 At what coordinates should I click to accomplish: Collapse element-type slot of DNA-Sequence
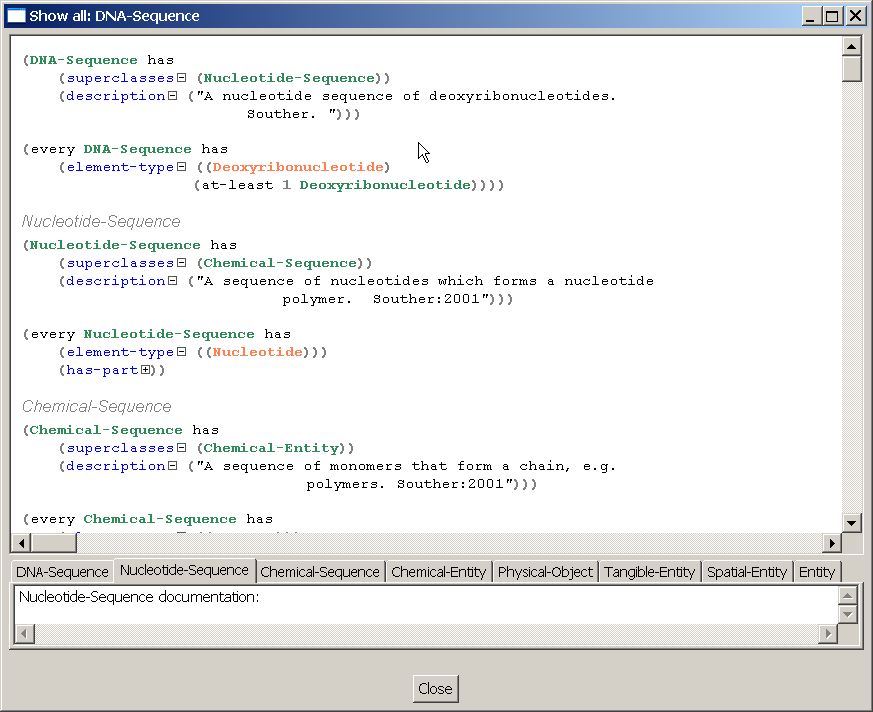point(181,167)
